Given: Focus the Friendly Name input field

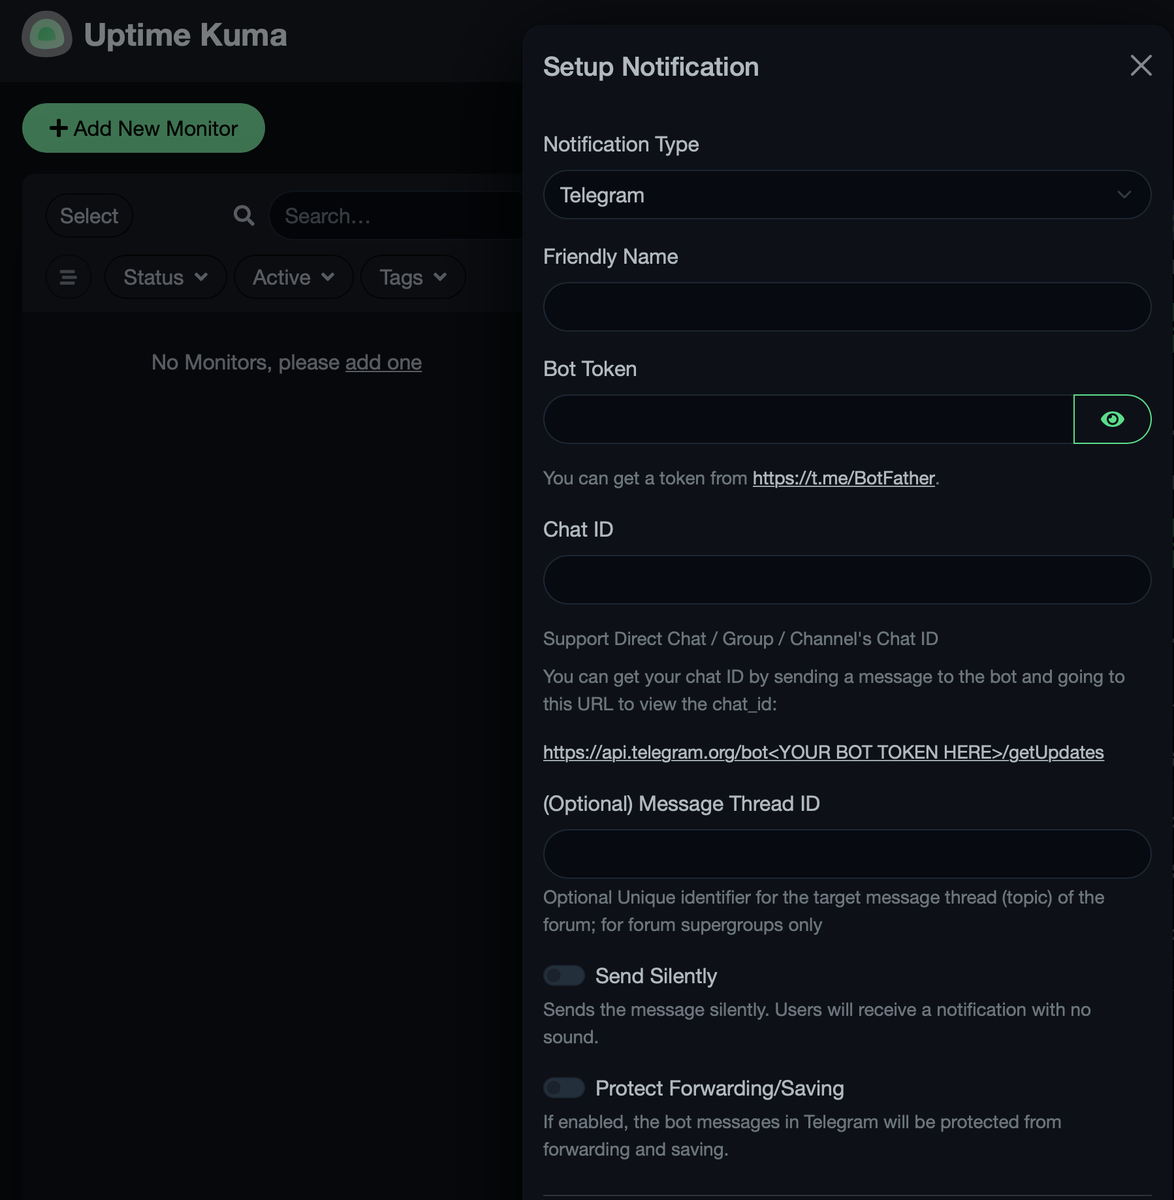Looking at the screenshot, I should tap(846, 307).
